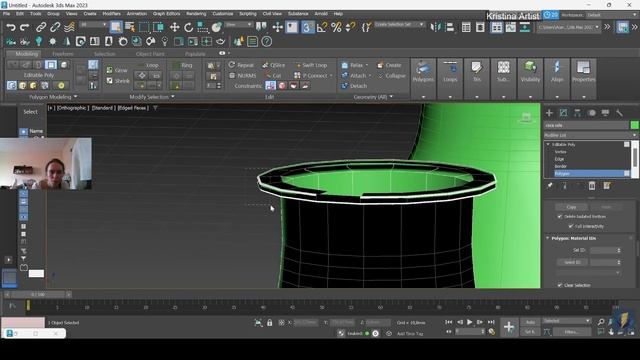Open Select by Name tool
The height and width of the screenshot is (360, 640).
pyautogui.click(x=130, y=27)
